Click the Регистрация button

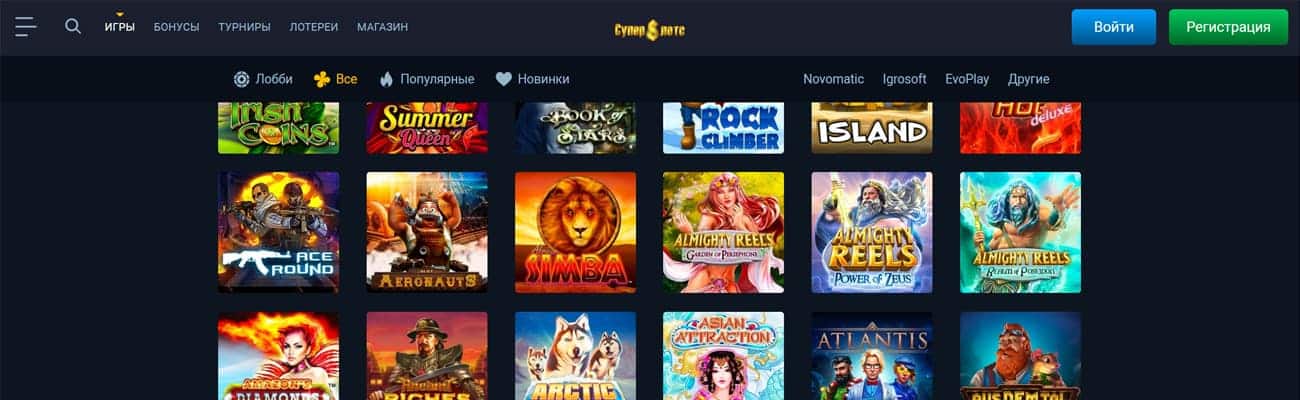click(1228, 27)
